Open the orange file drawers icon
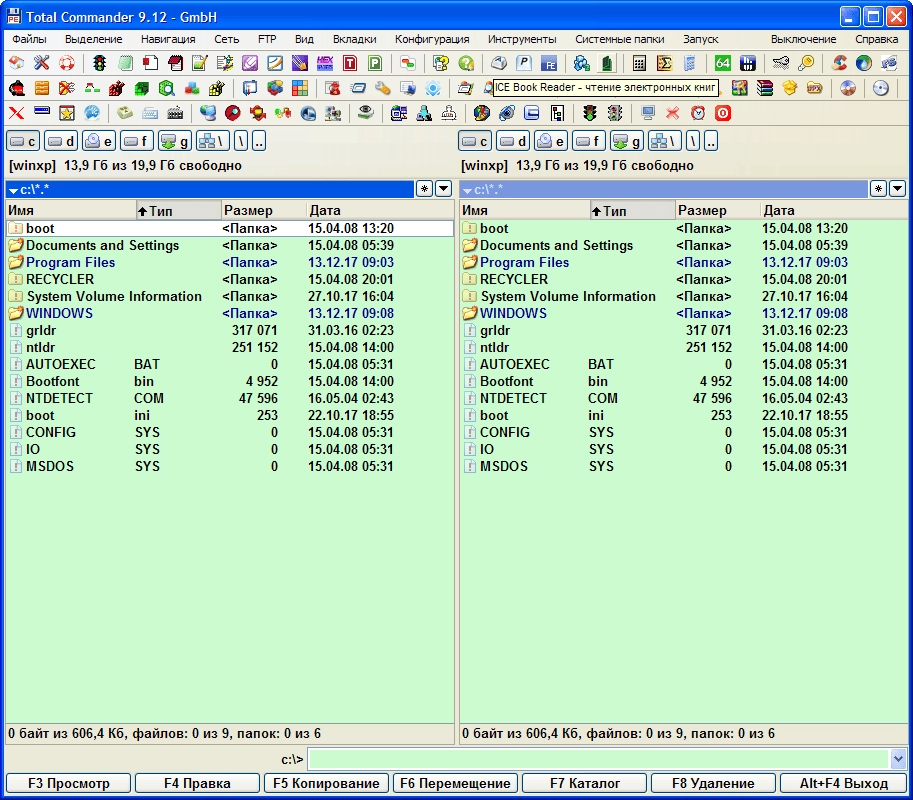 click(41, 89)
